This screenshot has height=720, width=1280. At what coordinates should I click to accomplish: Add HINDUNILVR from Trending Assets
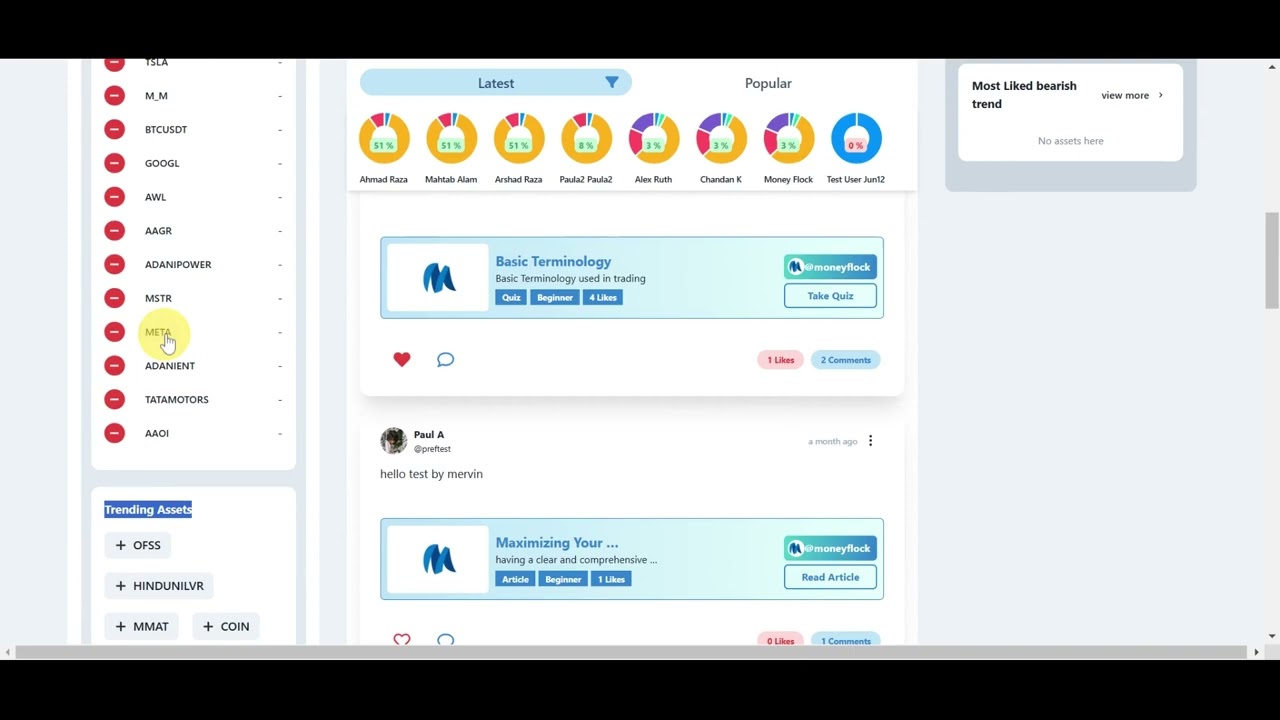[x=159, y=586]
